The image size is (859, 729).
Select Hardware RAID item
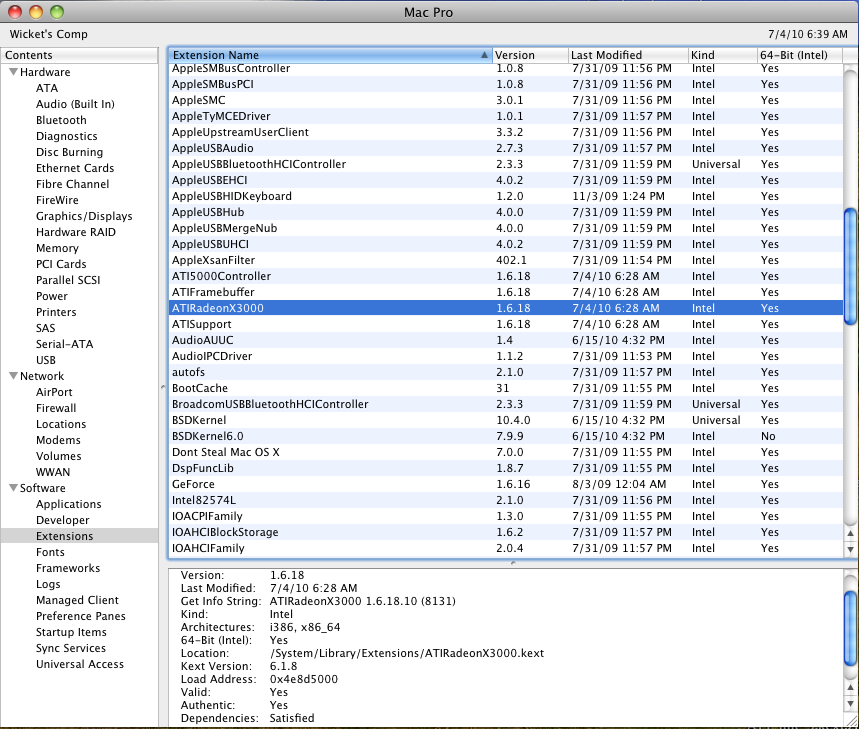pyautogui.click(x=76, y=232)
